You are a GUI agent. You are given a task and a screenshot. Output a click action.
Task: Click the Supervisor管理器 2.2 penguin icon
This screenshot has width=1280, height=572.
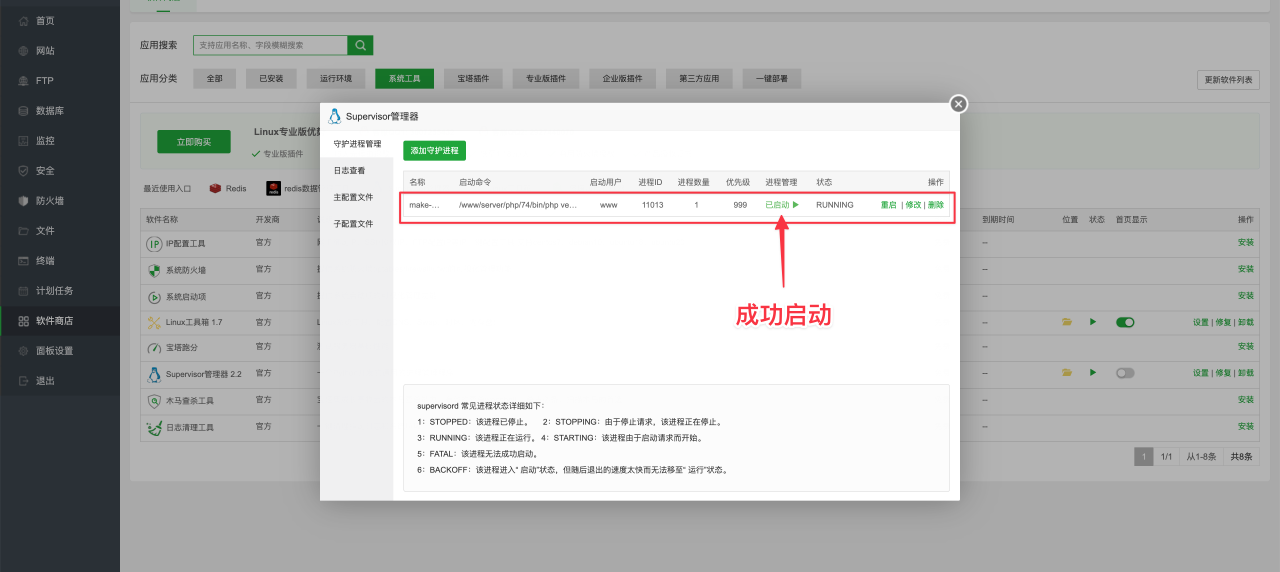click(x=154, y=374)
